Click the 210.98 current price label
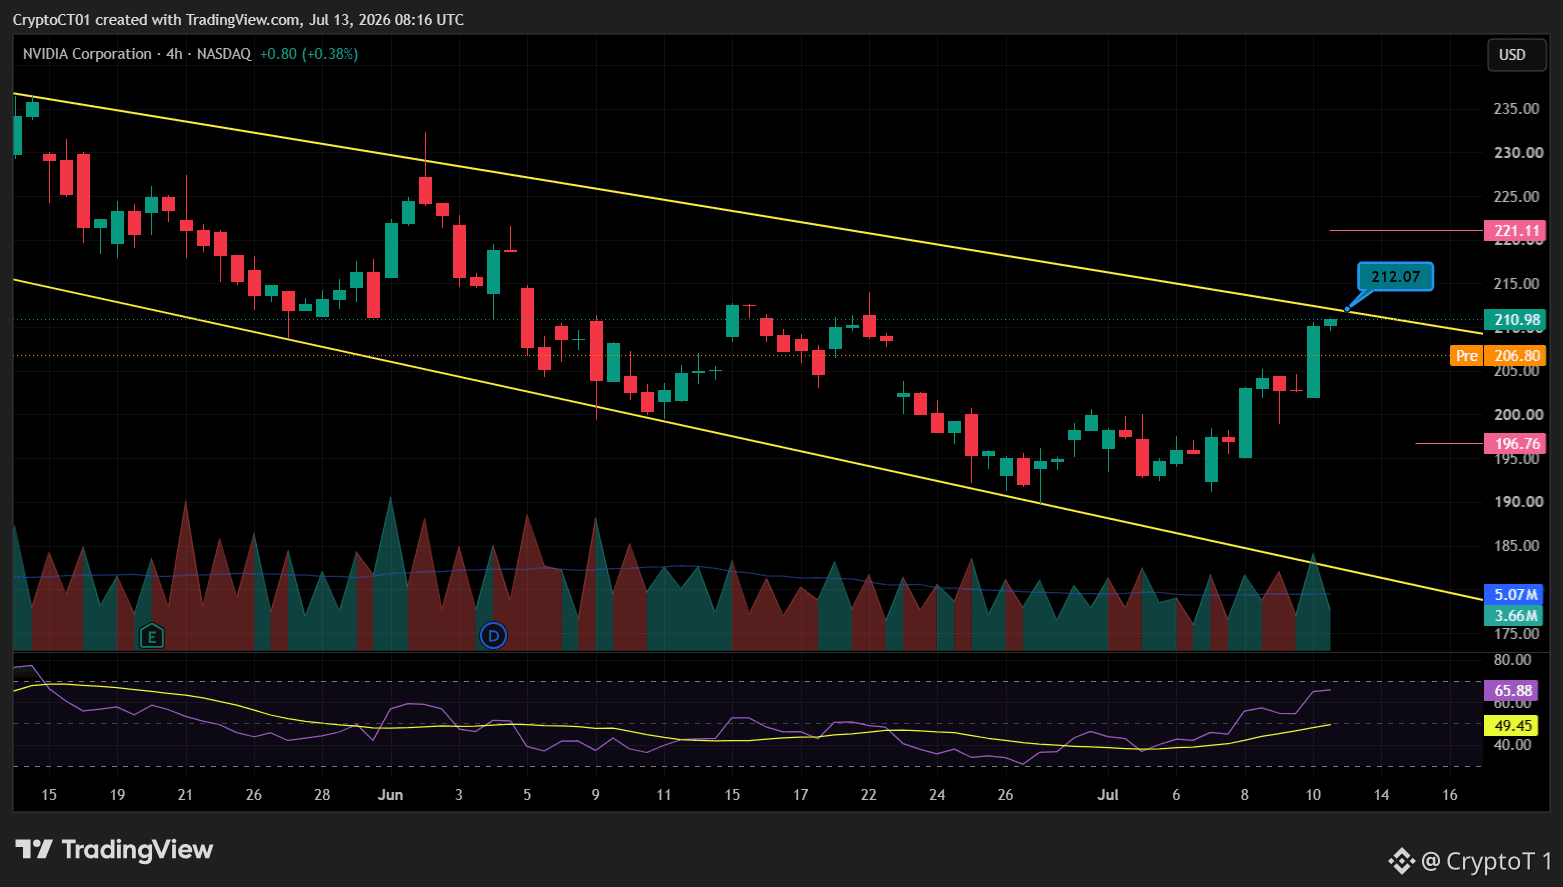Screen dimensions: 1563x887 (1516, 320)
